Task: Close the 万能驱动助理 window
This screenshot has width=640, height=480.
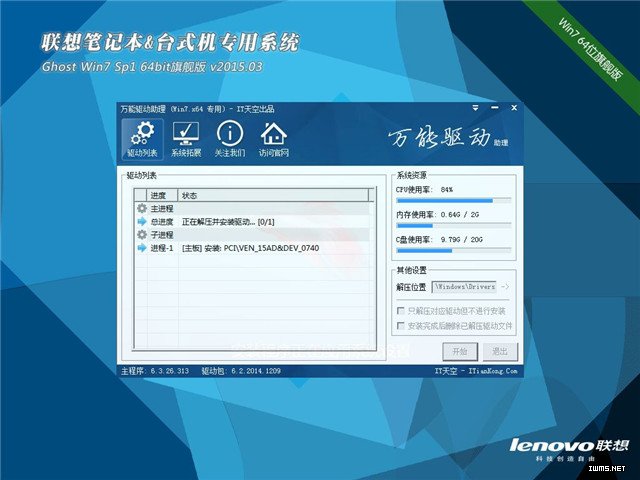Action: [514, 107]
